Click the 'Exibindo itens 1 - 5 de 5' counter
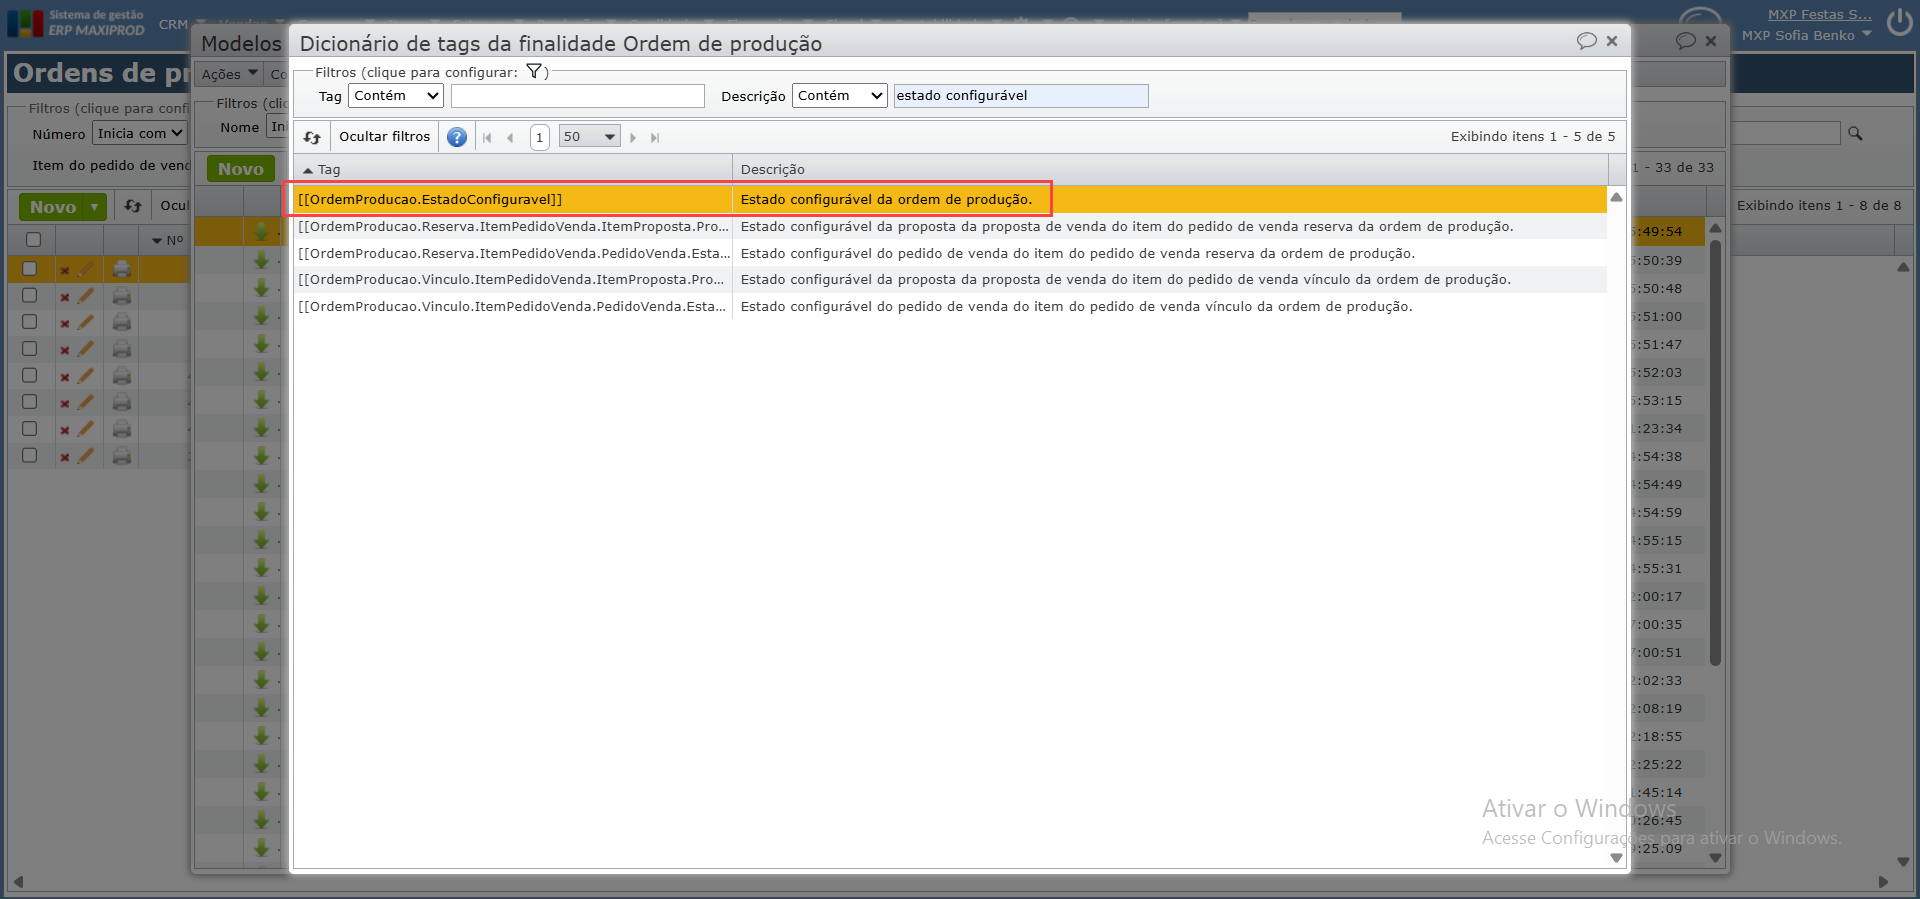This screenshot has height=899, width=1920. (1533, 137)
